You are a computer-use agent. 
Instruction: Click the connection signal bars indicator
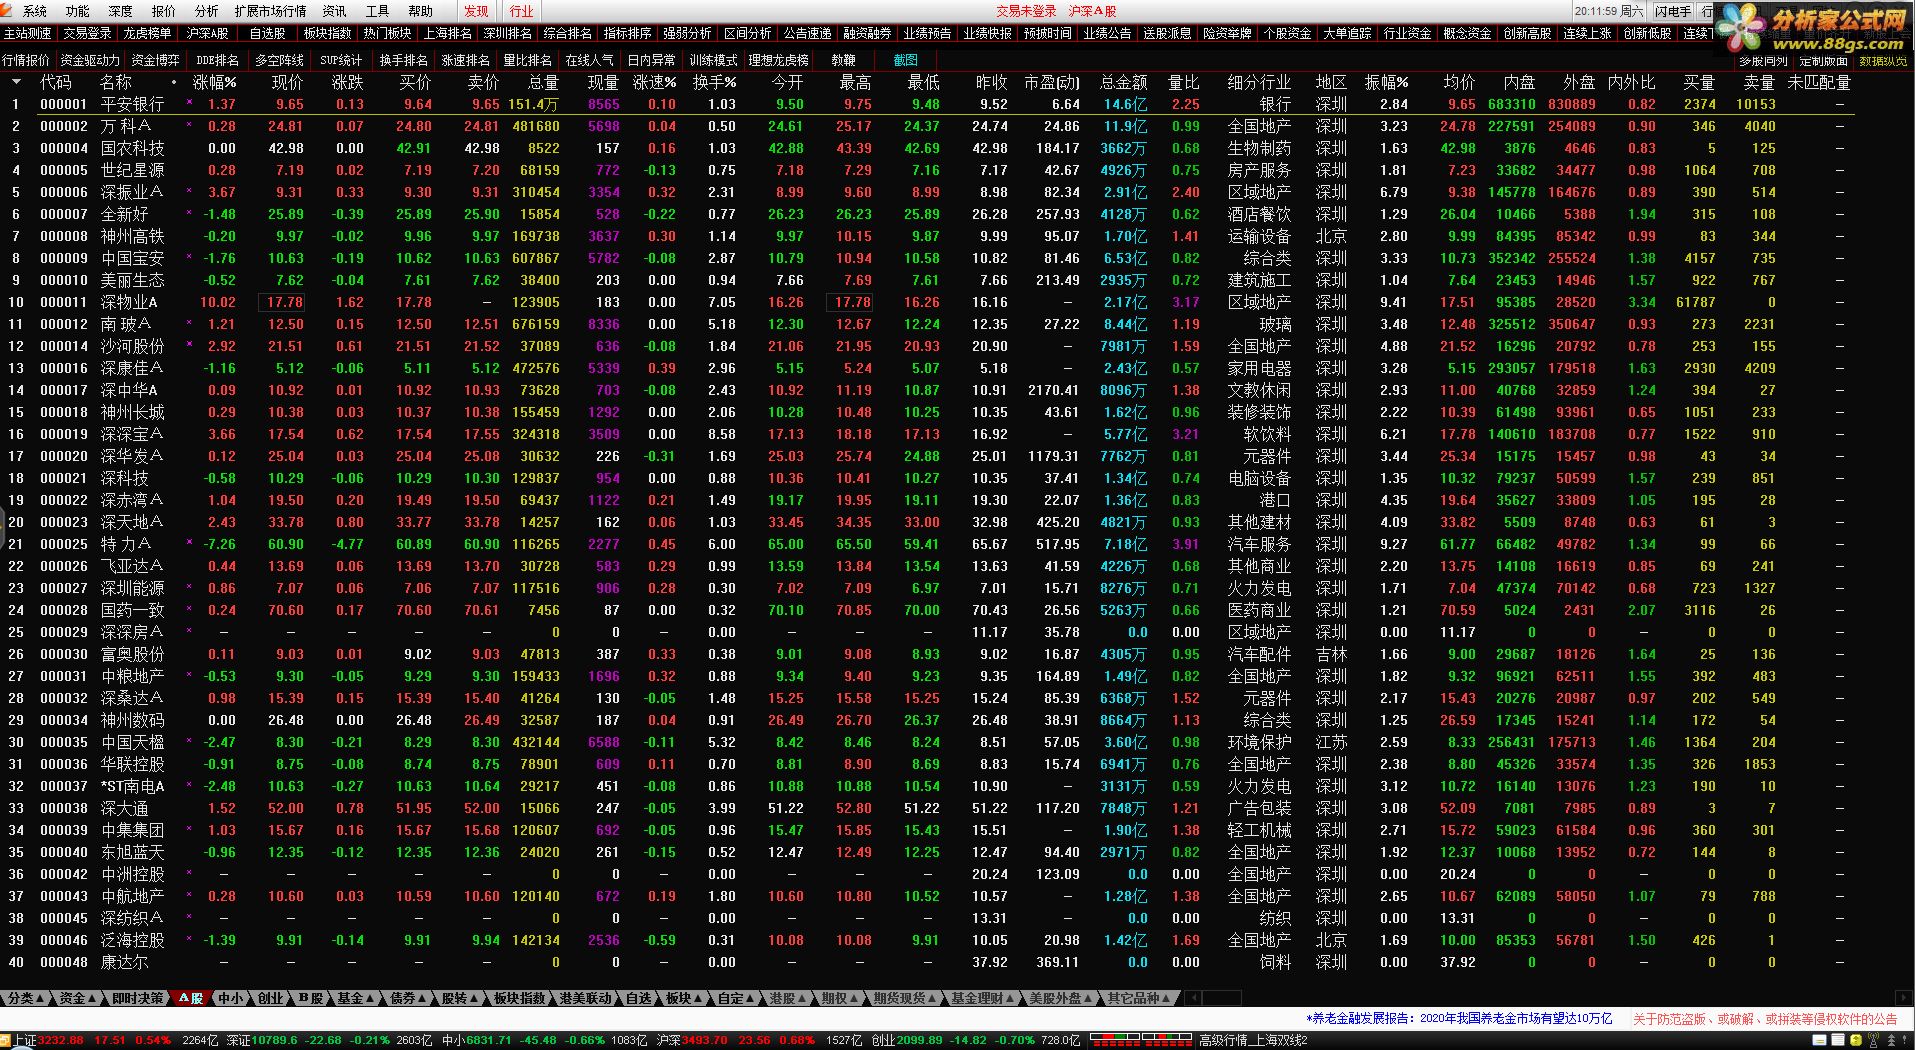point(1139,1041)
